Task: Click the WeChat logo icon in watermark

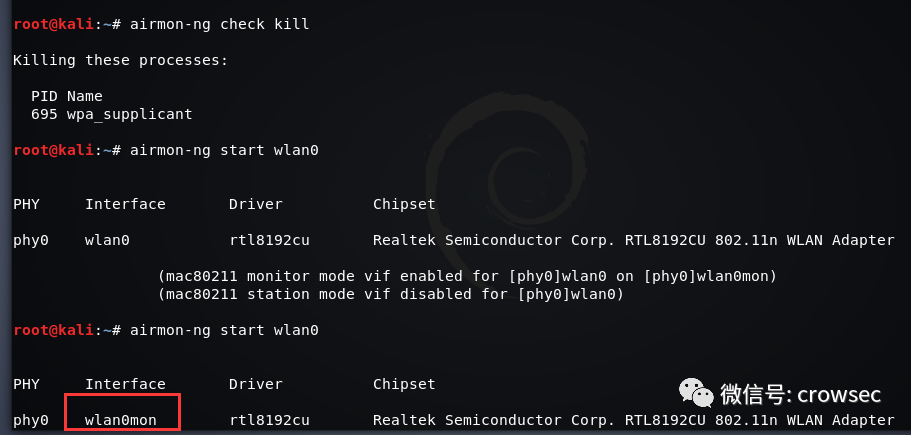Action: [x=697, y=393]
